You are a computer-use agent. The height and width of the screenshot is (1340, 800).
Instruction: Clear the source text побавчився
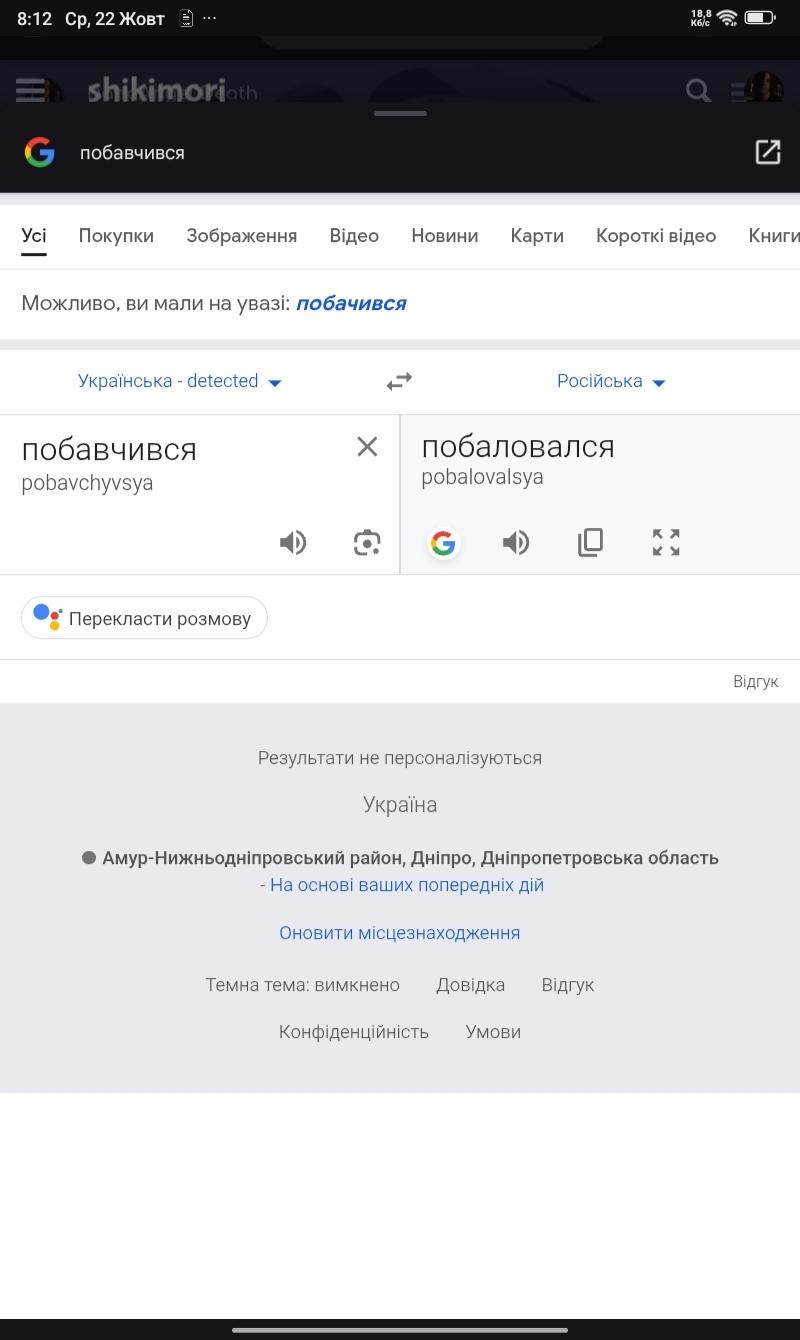click(367, 447)
